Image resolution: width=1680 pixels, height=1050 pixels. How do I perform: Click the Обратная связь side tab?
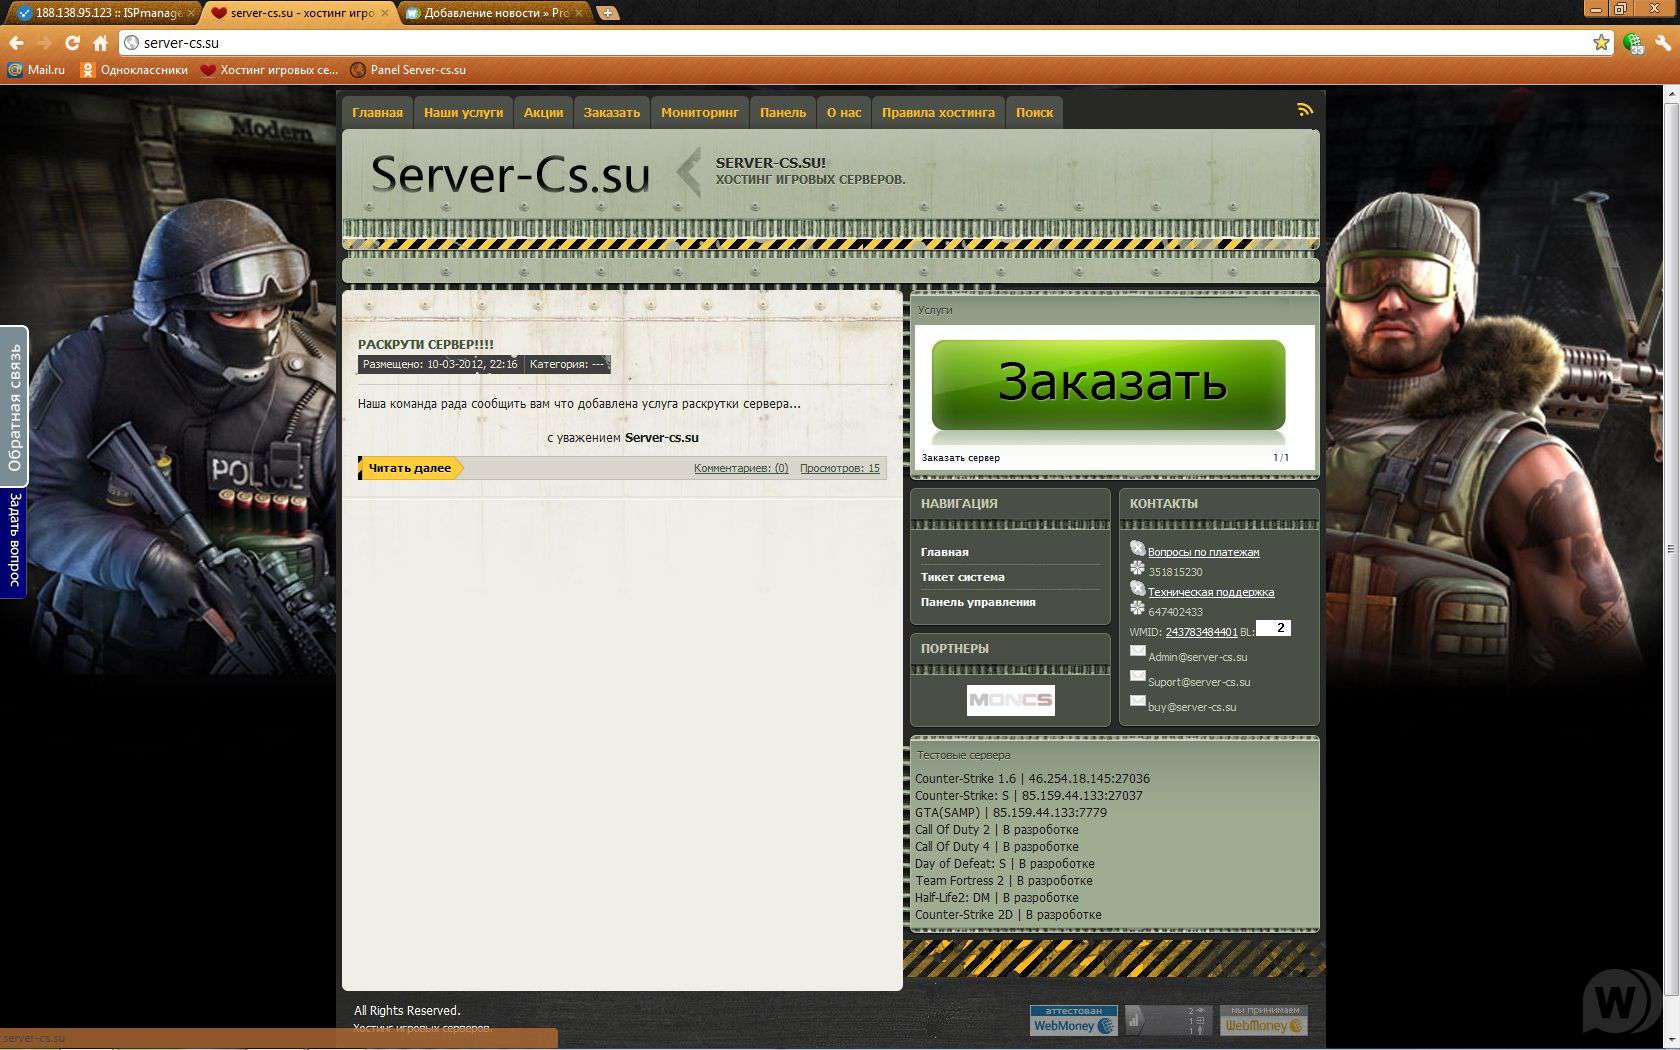[x=14, y=407]
